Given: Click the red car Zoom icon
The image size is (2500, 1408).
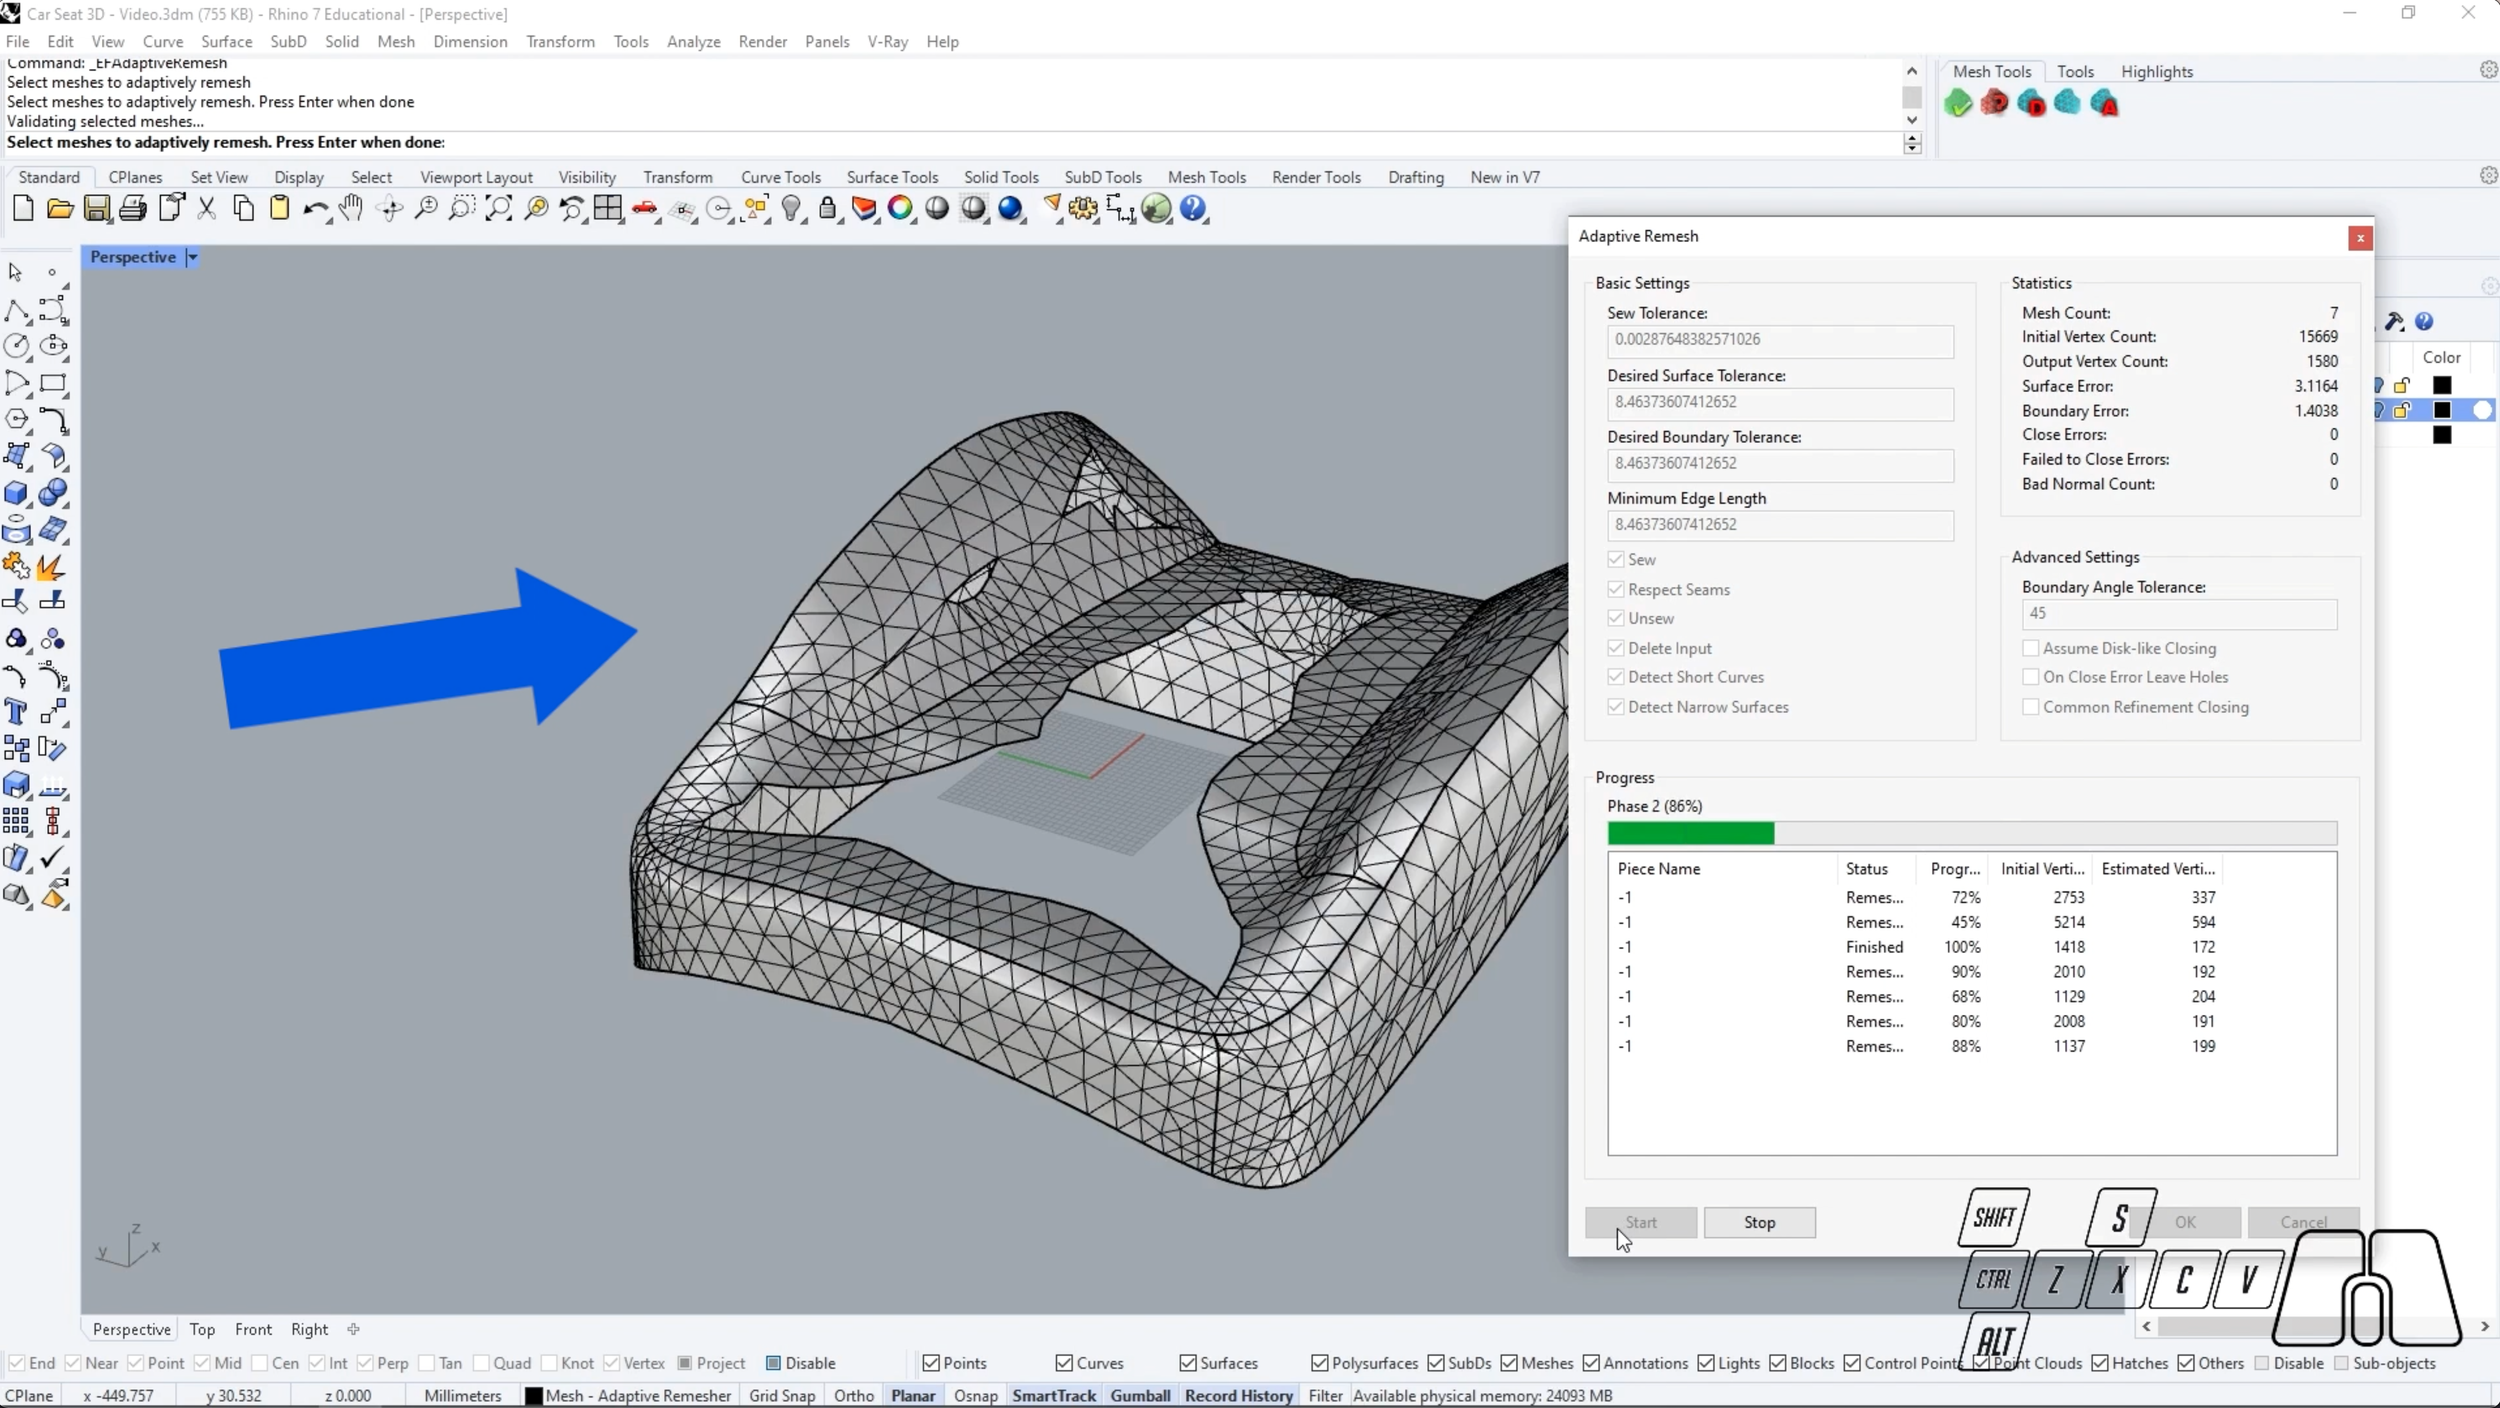Looking at the screenshot, I should click(645, 209).
